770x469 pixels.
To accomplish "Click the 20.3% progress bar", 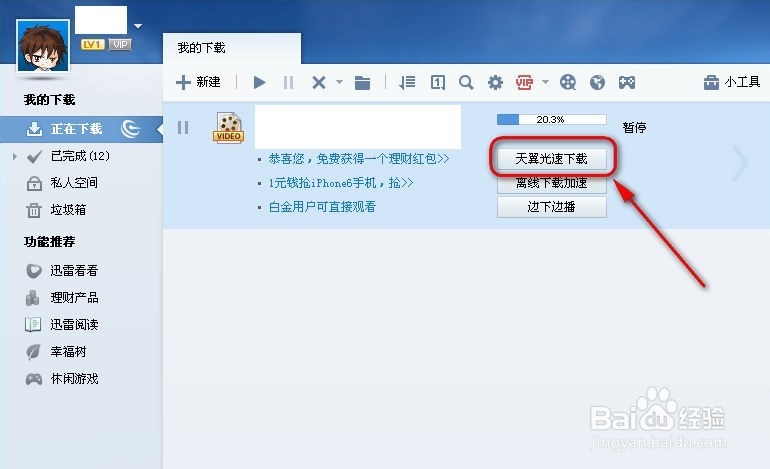I will (551, 119).
